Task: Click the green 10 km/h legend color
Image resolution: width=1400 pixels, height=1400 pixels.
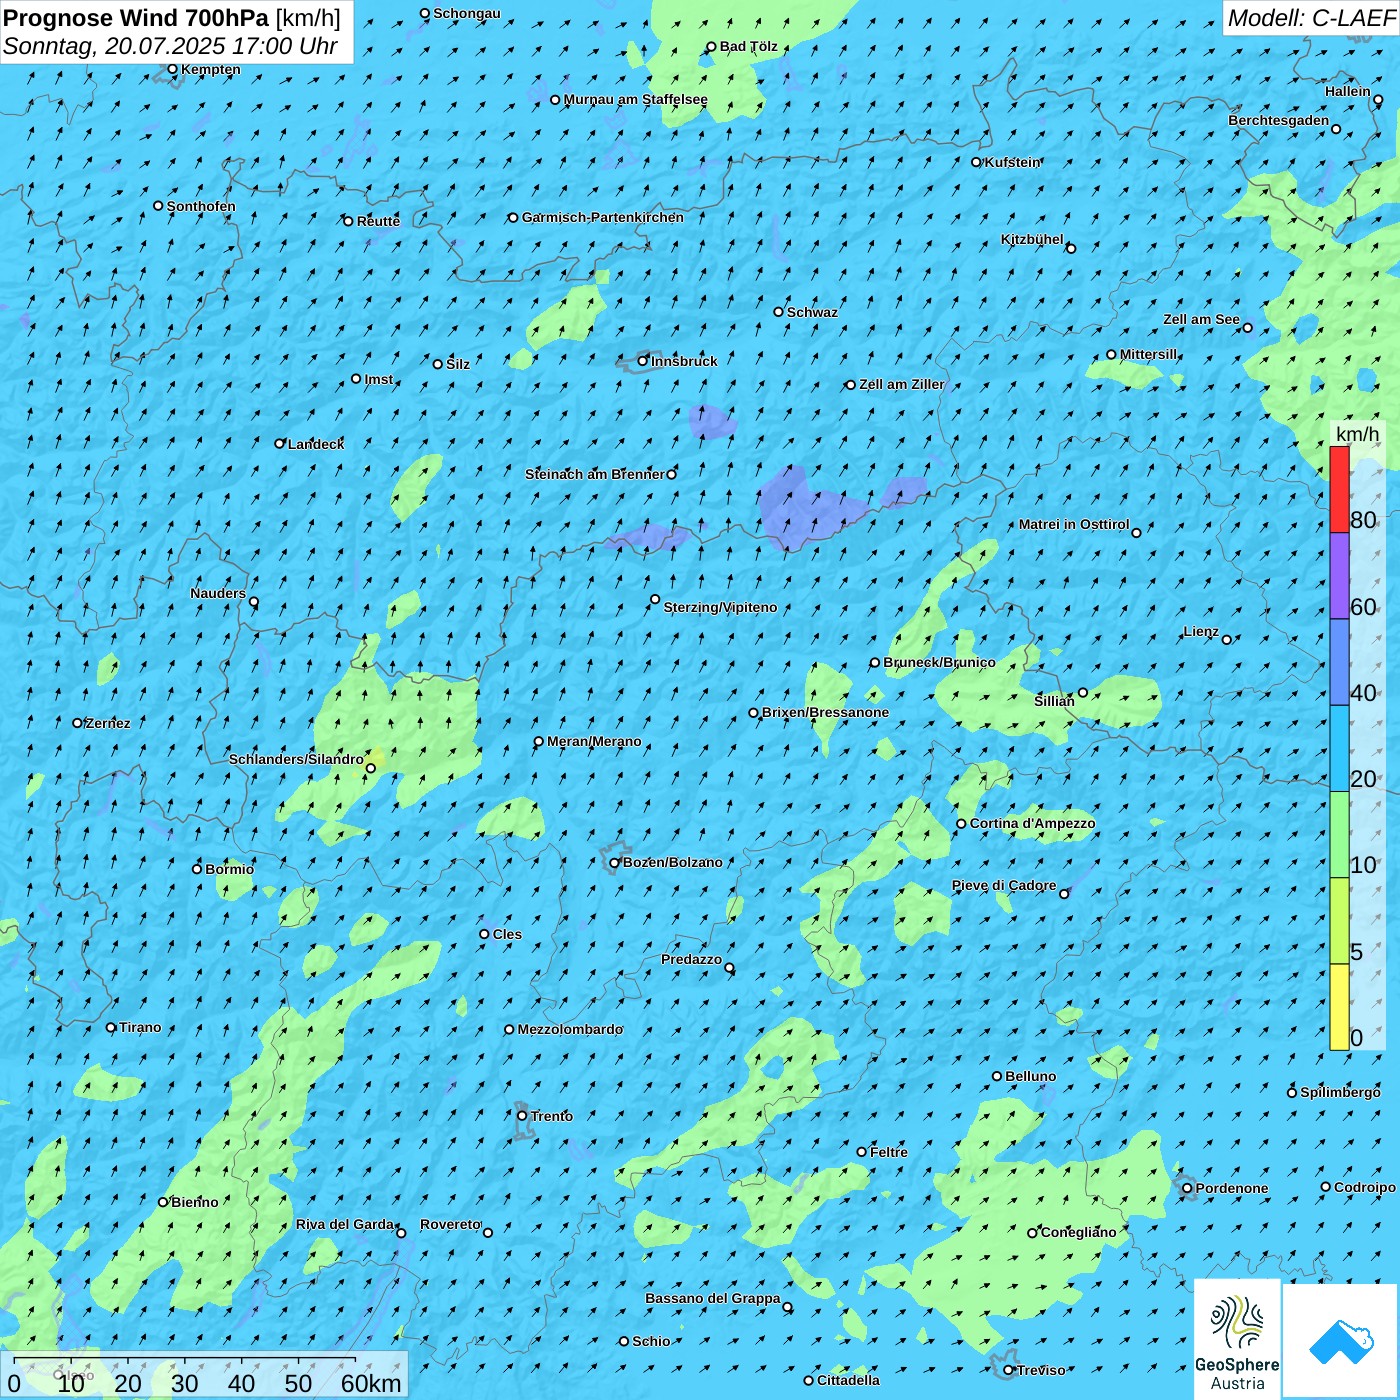Action: (1339, 835)
